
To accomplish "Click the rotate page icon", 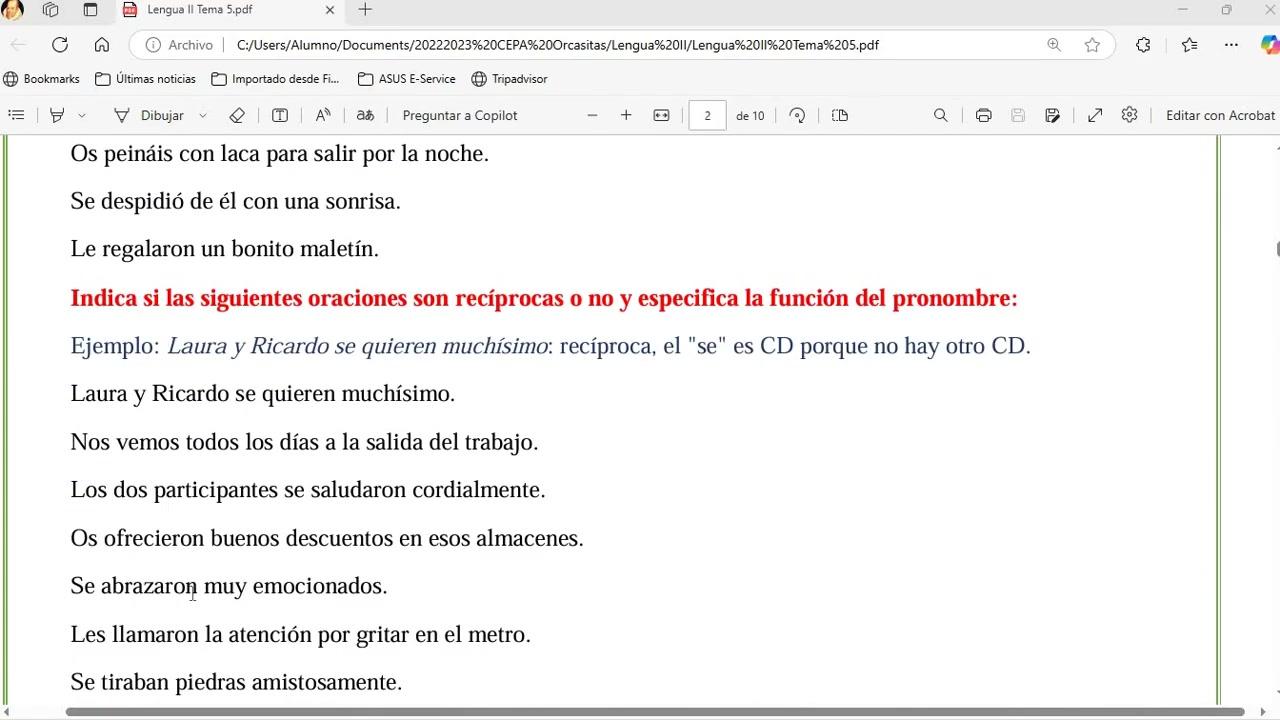I will pos(797,116).
